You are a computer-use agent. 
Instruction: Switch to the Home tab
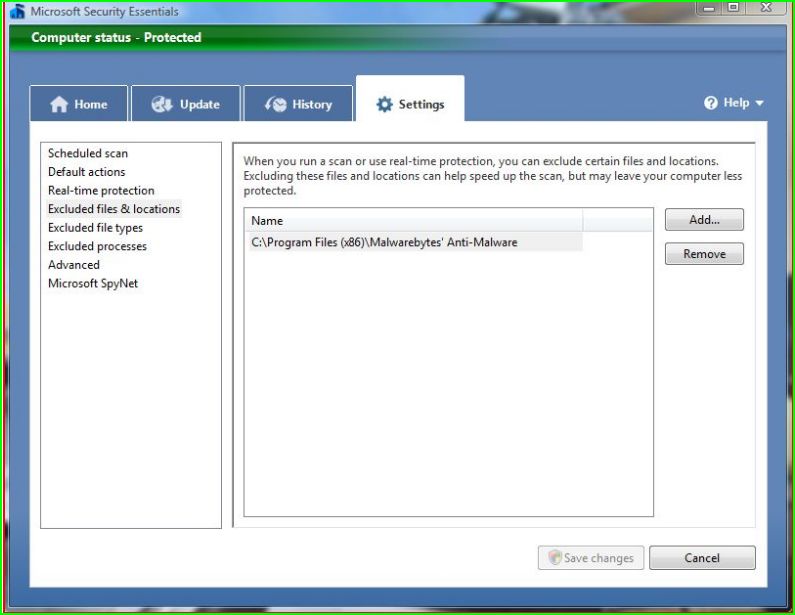click(x=79, y=103)
